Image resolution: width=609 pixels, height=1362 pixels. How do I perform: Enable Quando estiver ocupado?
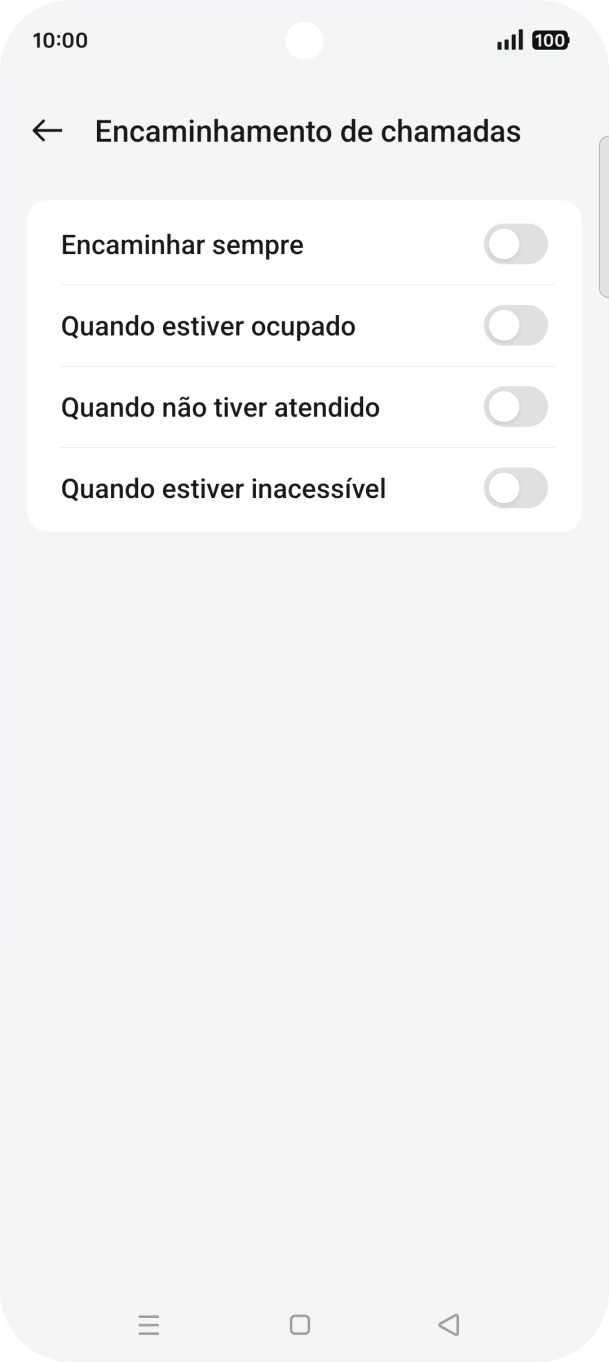coord(516,325)
